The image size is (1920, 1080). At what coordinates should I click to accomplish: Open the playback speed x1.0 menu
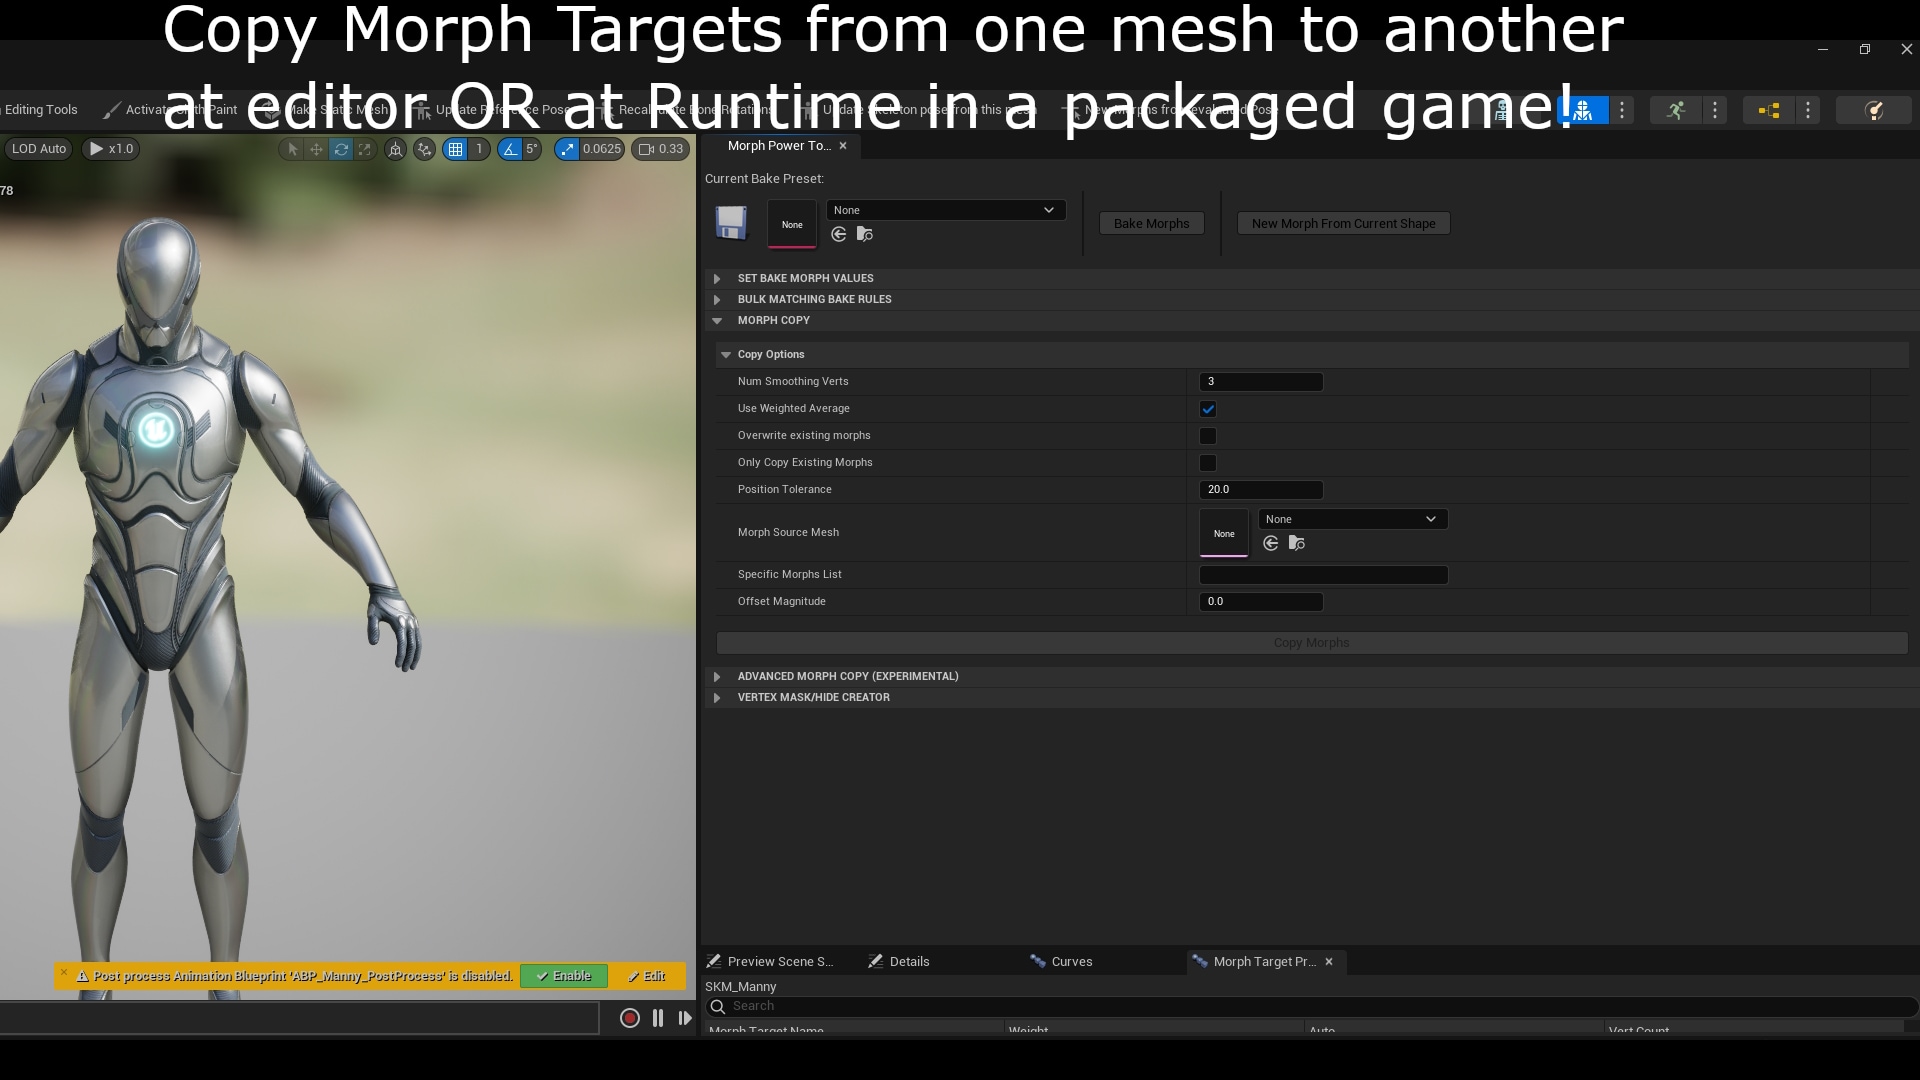coord(110,149)
